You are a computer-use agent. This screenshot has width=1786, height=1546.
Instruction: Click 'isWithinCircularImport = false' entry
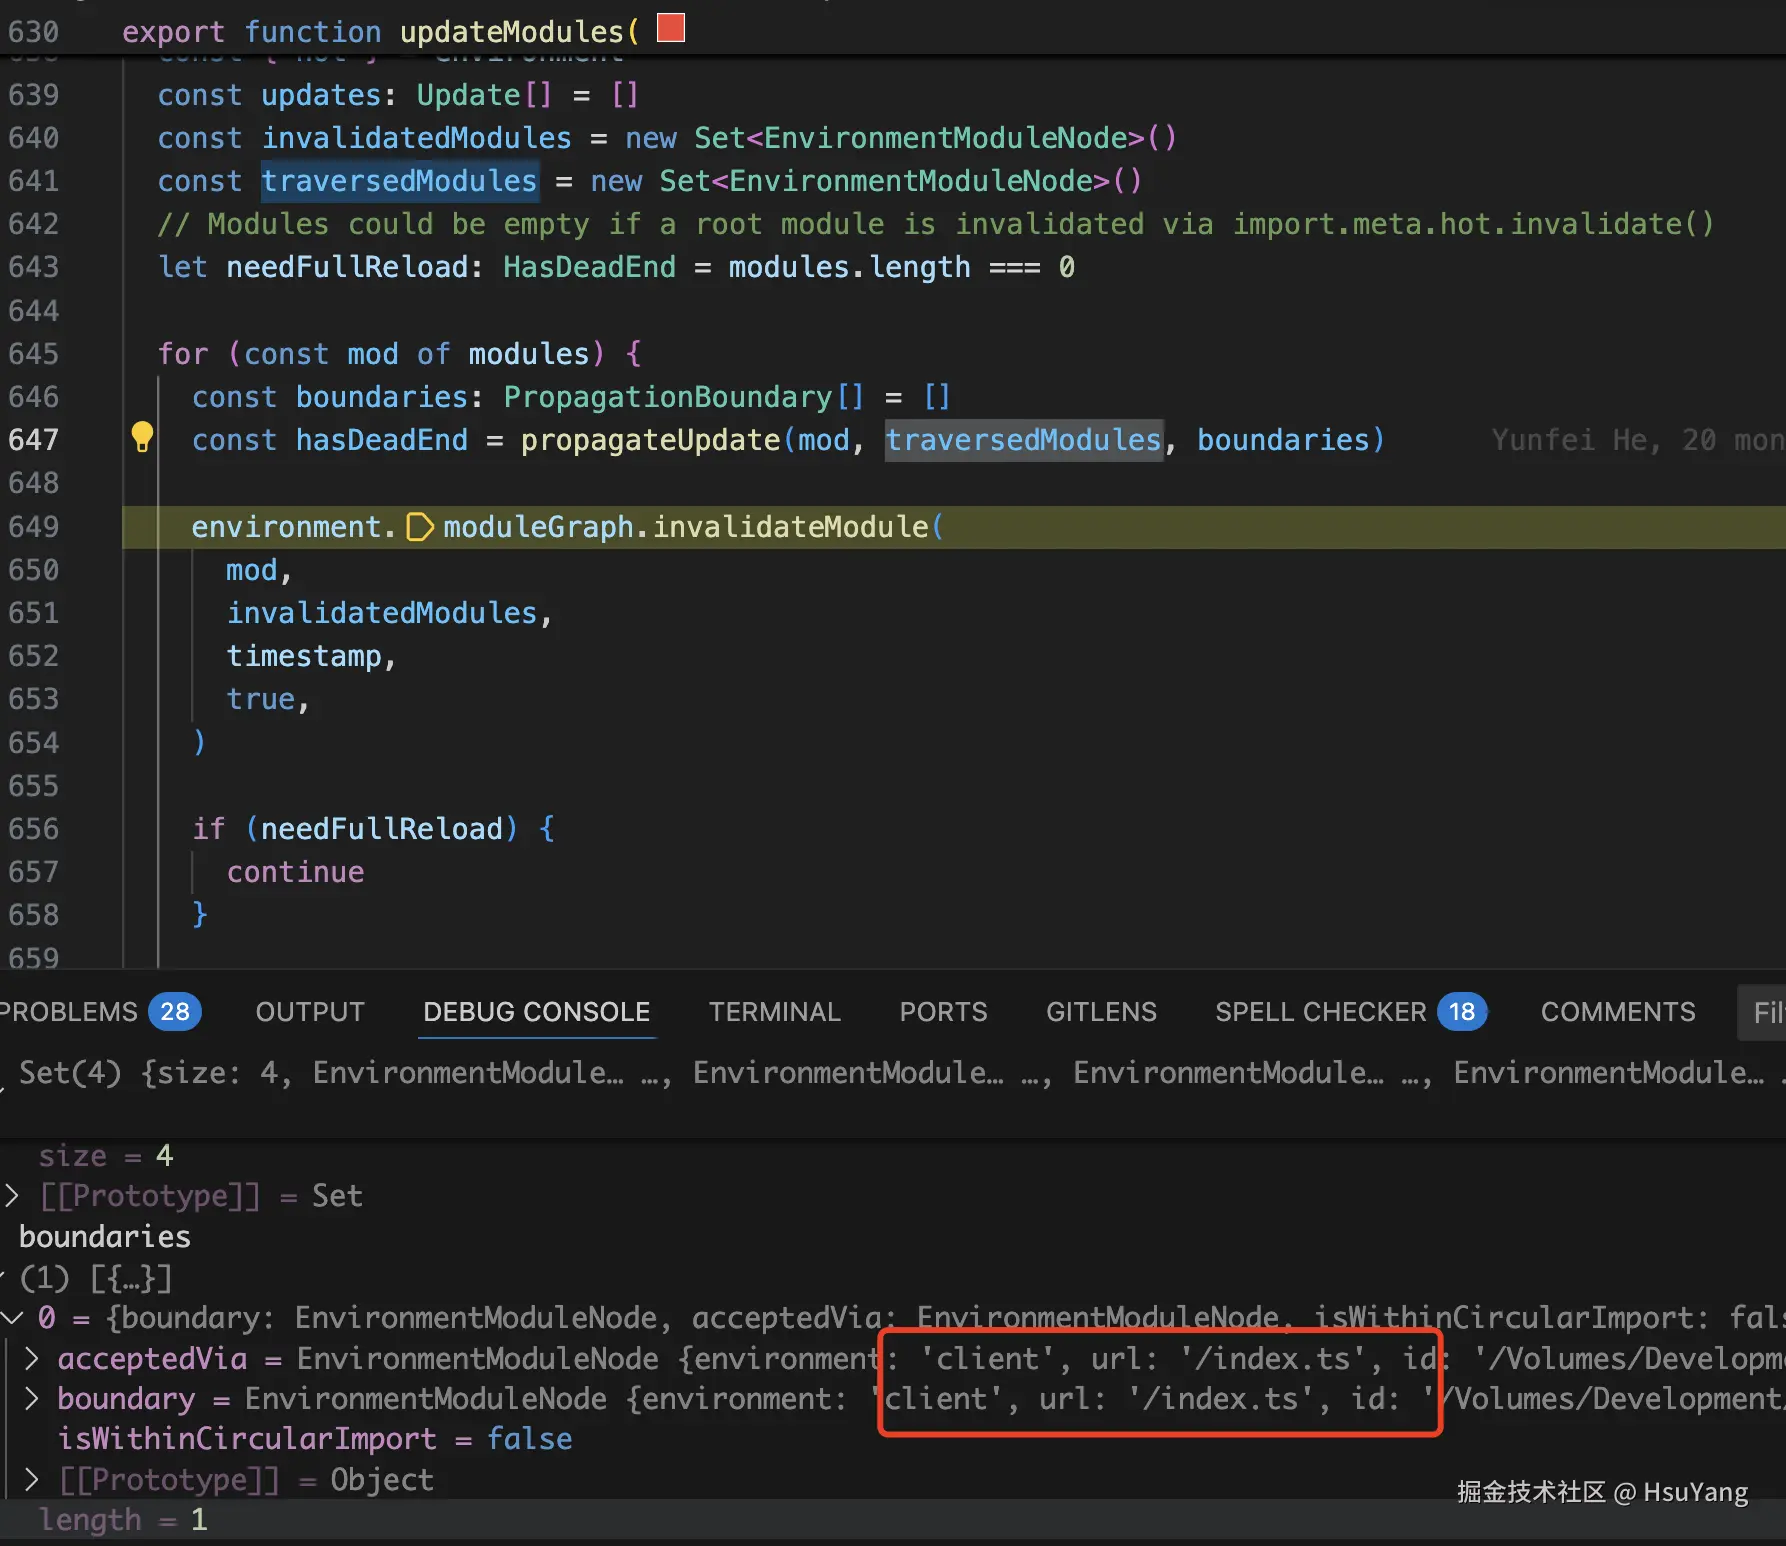pos(315,1439)
